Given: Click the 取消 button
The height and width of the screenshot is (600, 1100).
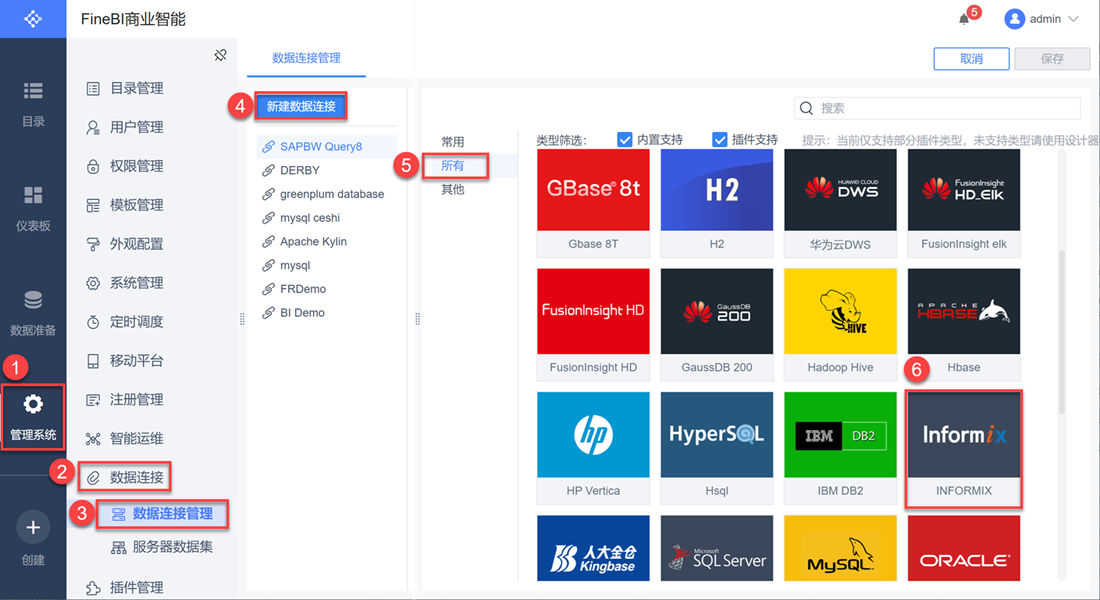Looking at the screenshot, I should pos(971,59).
